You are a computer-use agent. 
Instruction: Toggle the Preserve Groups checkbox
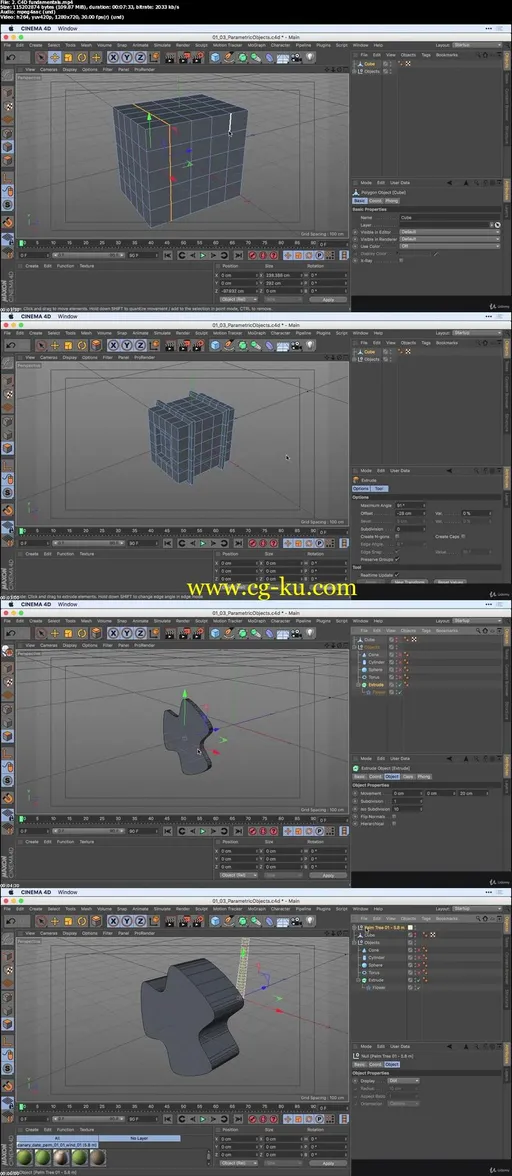(x=397, y=559)
